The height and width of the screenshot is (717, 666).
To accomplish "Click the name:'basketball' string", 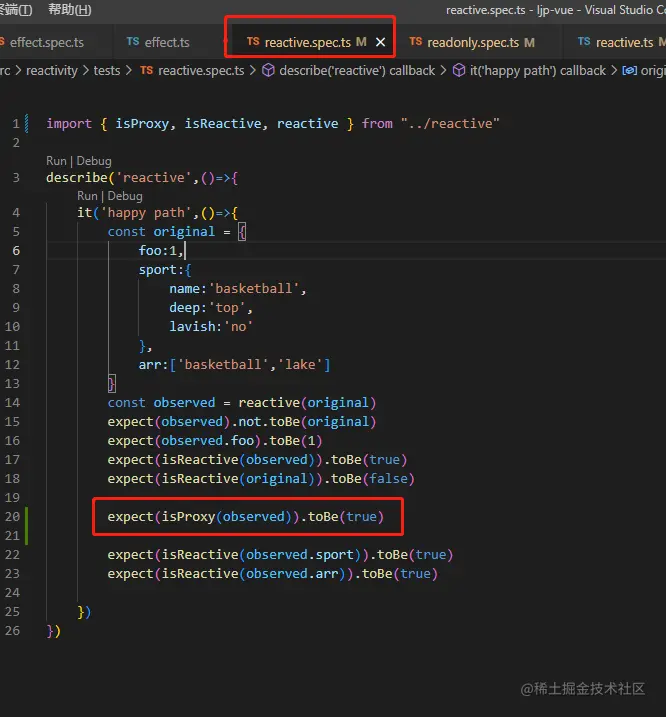I will (x=253, y=289).
